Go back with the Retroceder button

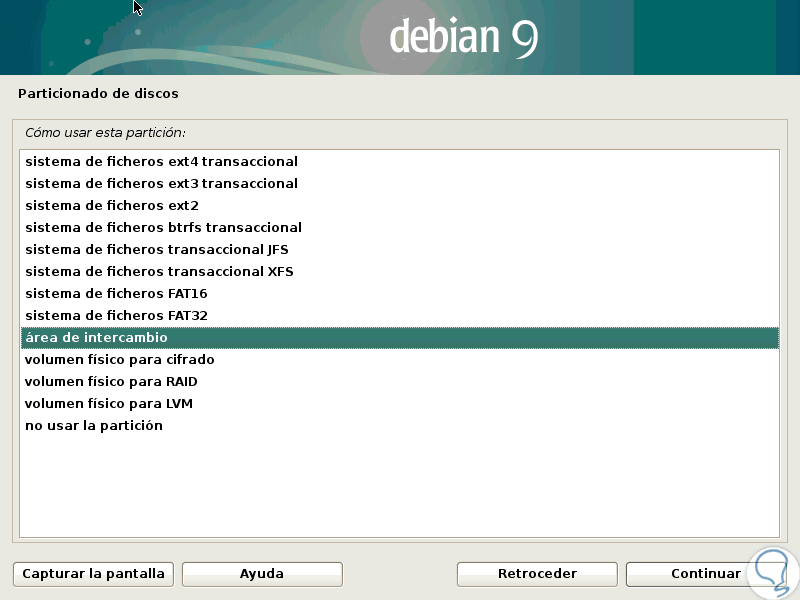(537, 574)
